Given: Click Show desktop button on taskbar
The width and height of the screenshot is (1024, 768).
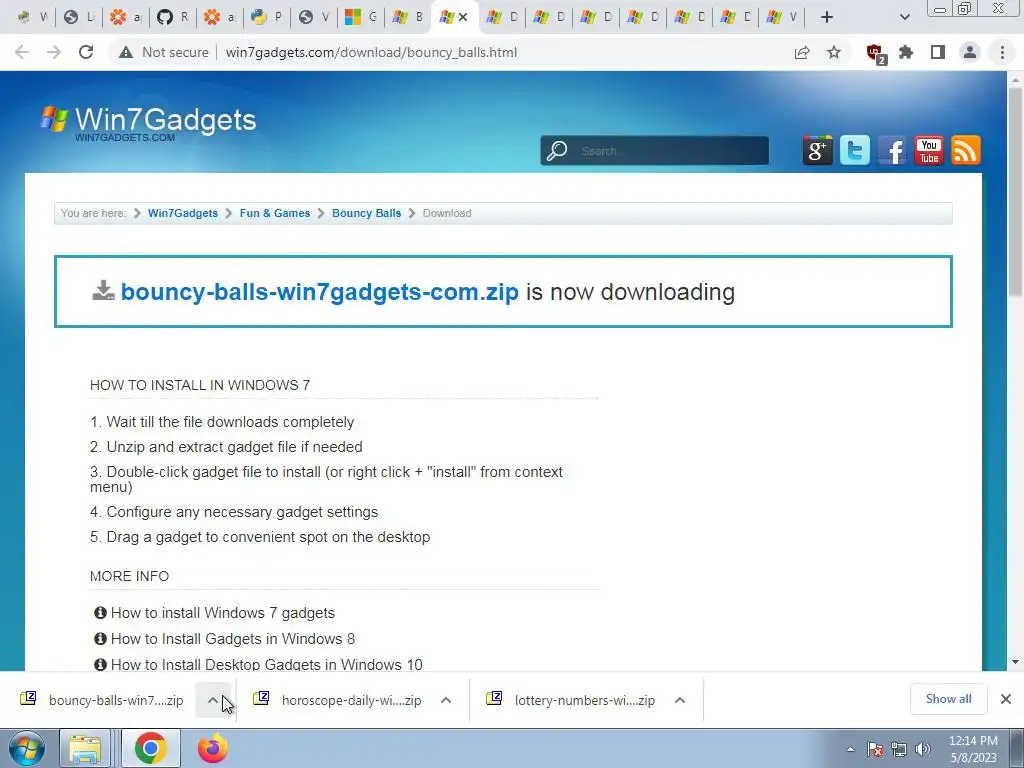Looking at the screenshot, I should (1017, 748).
